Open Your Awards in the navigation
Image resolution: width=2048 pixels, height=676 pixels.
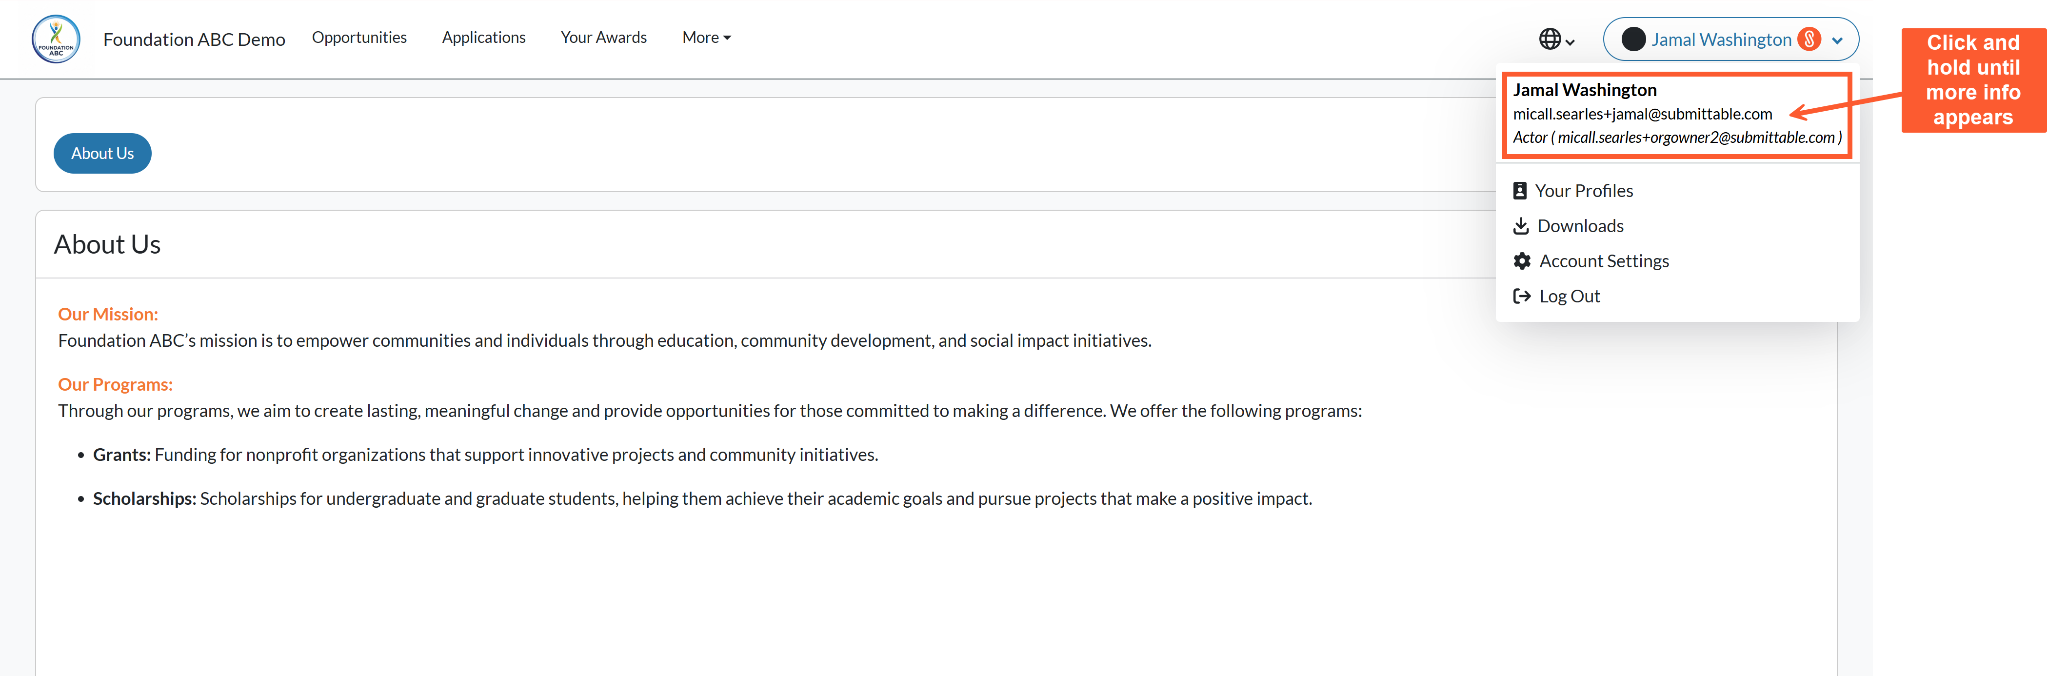coord(604,37)
